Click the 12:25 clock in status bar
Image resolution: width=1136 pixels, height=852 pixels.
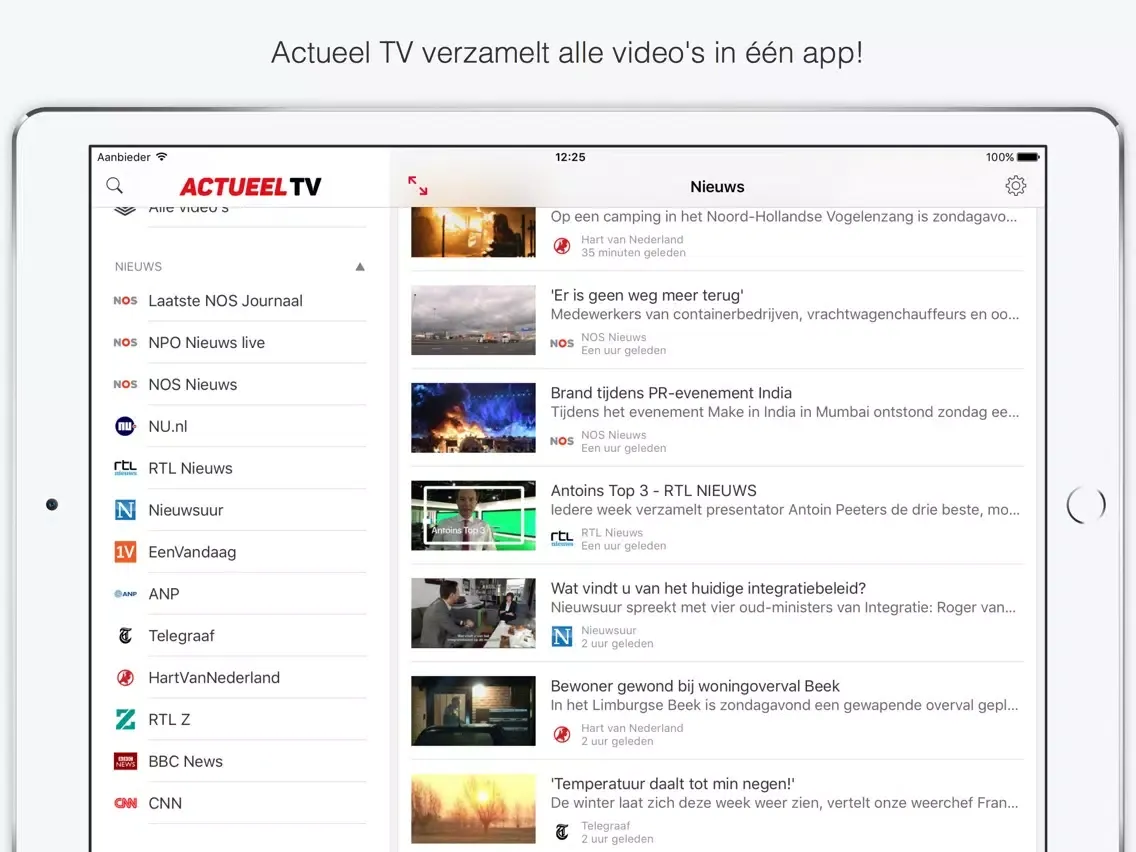click(x=570, y=157)
